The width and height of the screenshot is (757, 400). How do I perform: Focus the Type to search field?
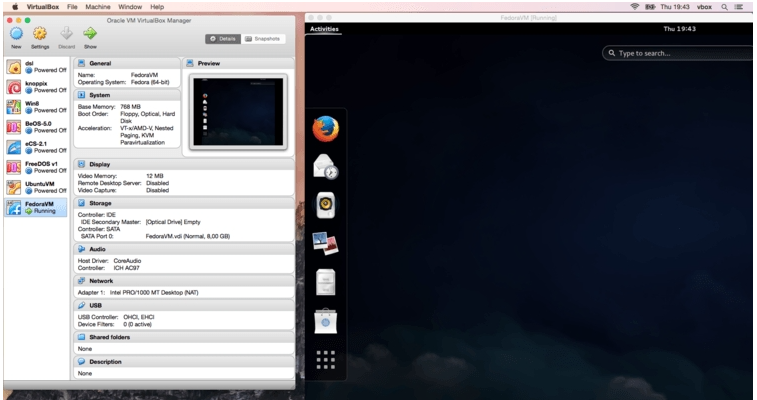(677, 53)
